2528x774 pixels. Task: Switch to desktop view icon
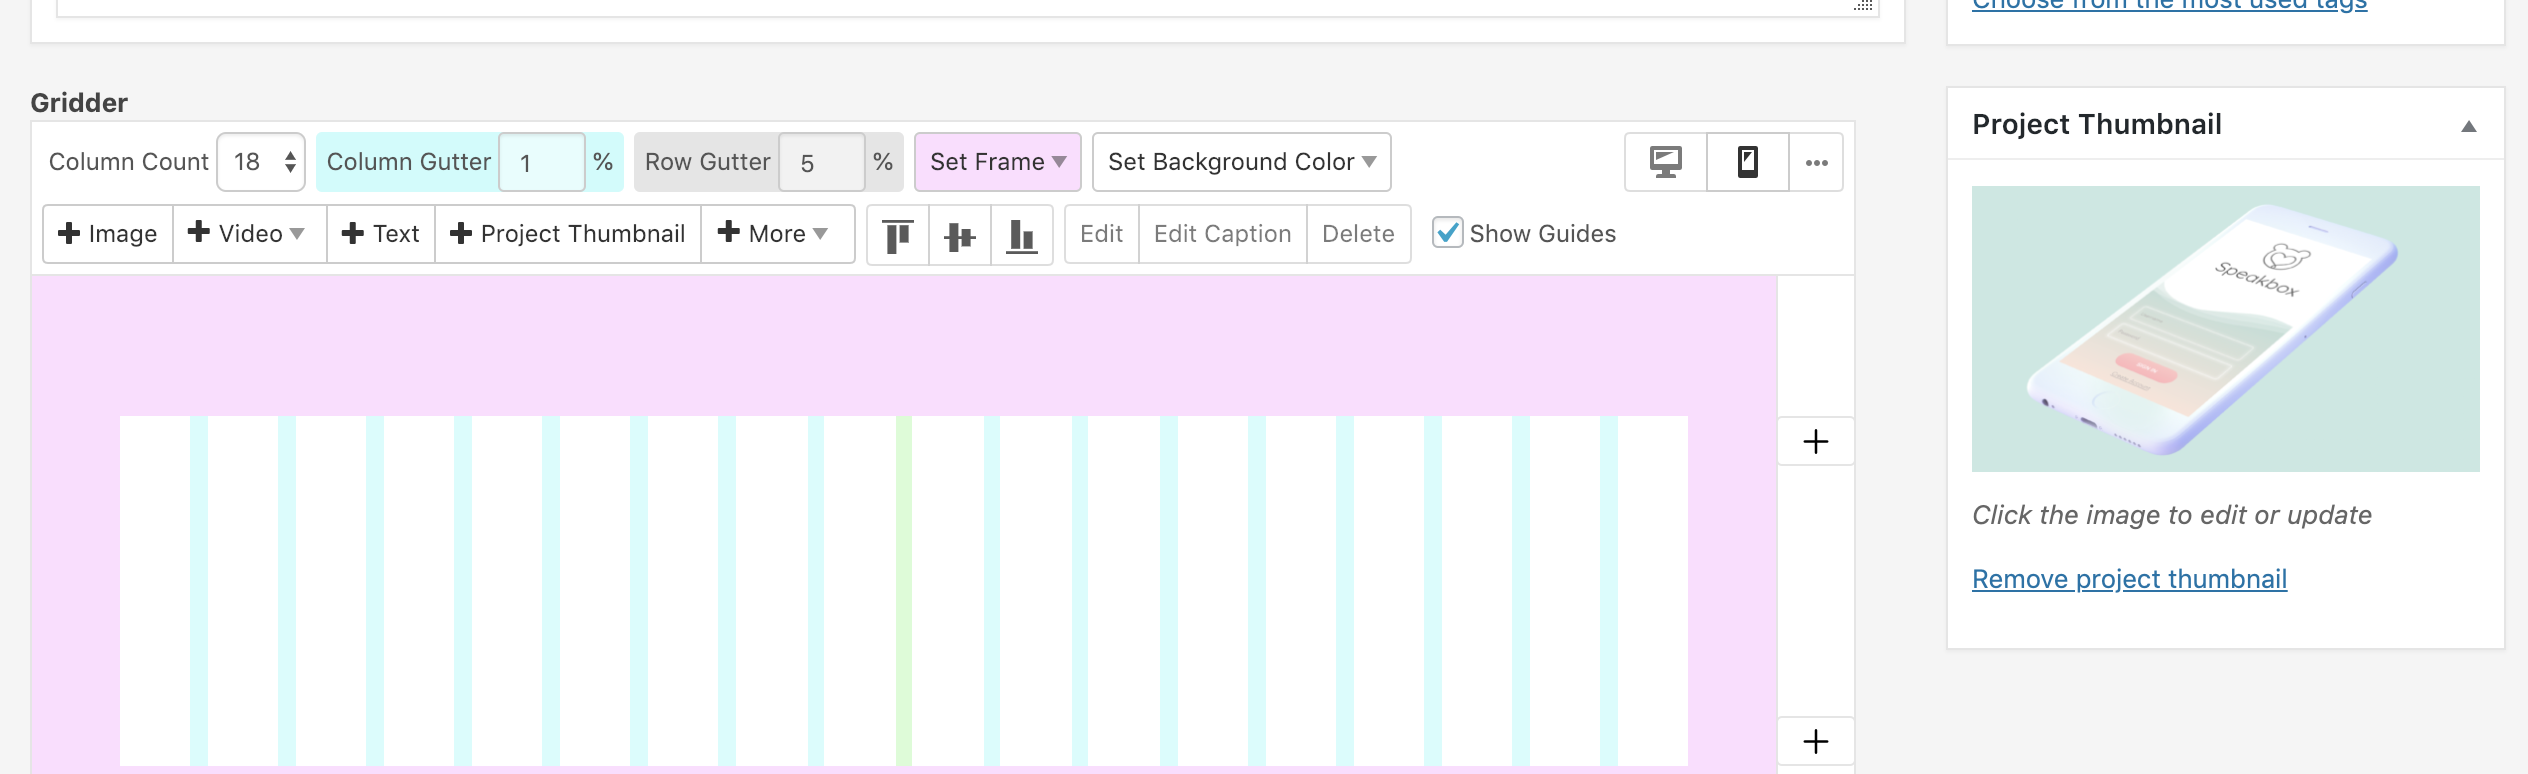pos(1665,162)
